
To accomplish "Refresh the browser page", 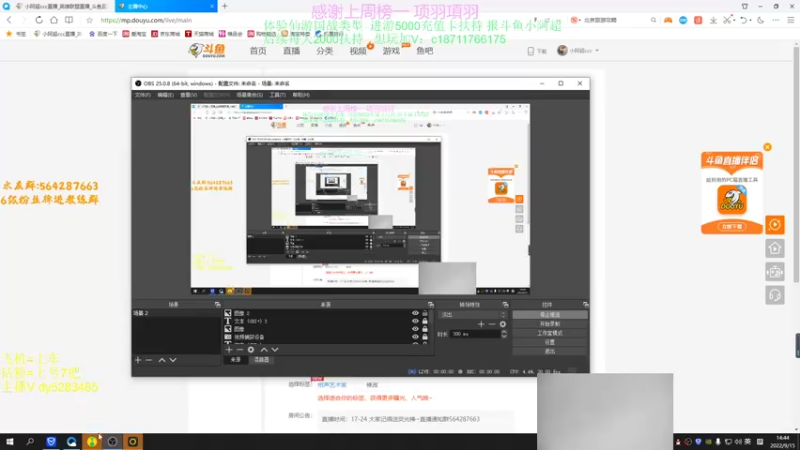I will click(x=39, y=20).
